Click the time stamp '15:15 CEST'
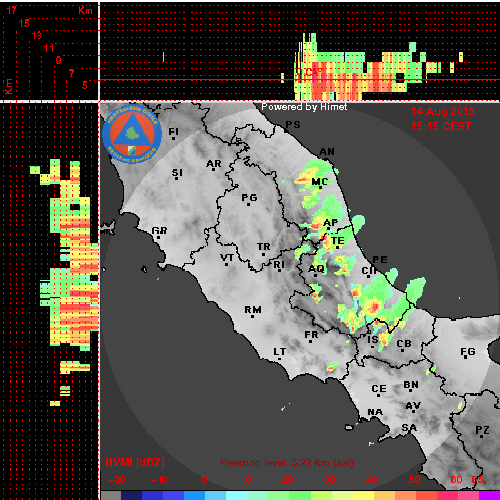This screenshot has height=500, width=500. (x=441, y=126)
